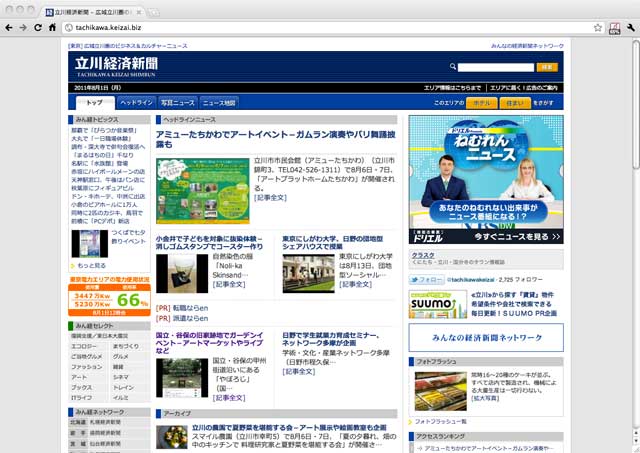The image size is (640, 453).
Task: Open 記事全文 under the Amyu Tachikawa article
Action: (x=270, y=198)
